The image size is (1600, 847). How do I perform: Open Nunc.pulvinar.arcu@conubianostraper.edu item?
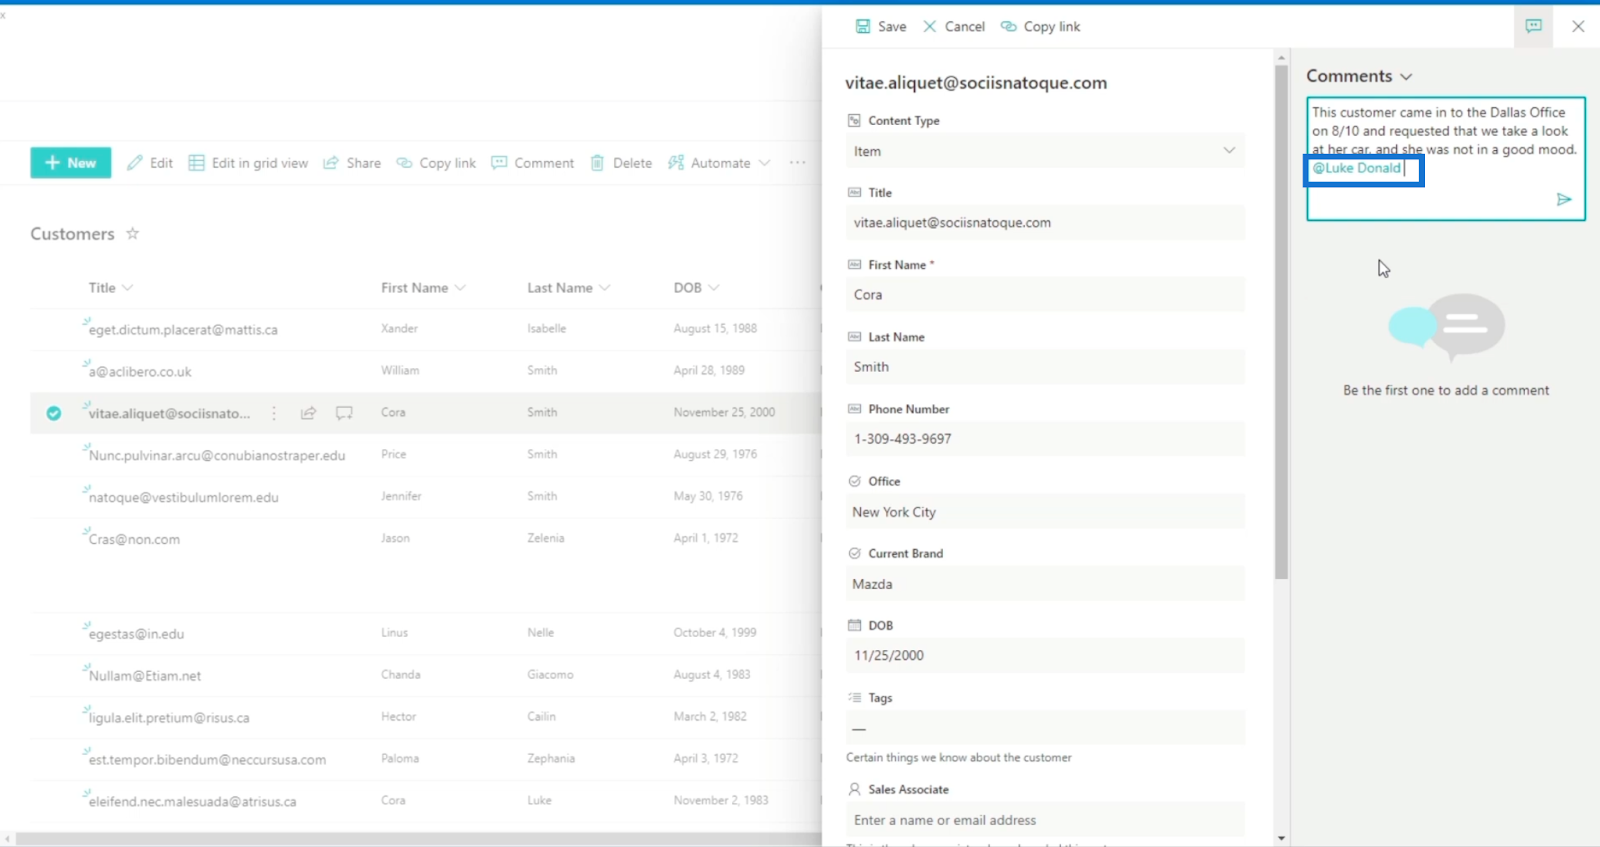pyautogui.click(x=217, y=456)
